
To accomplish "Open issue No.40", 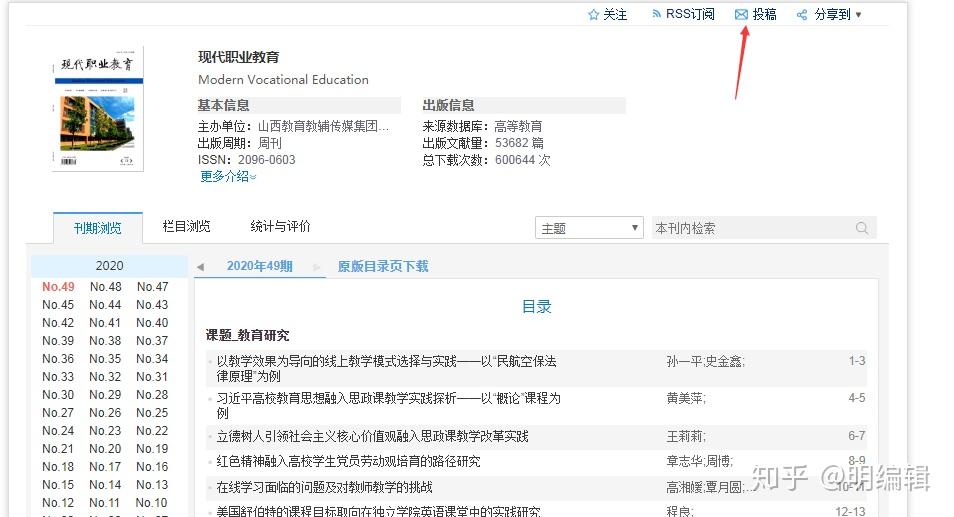I will tap(152, 323).
